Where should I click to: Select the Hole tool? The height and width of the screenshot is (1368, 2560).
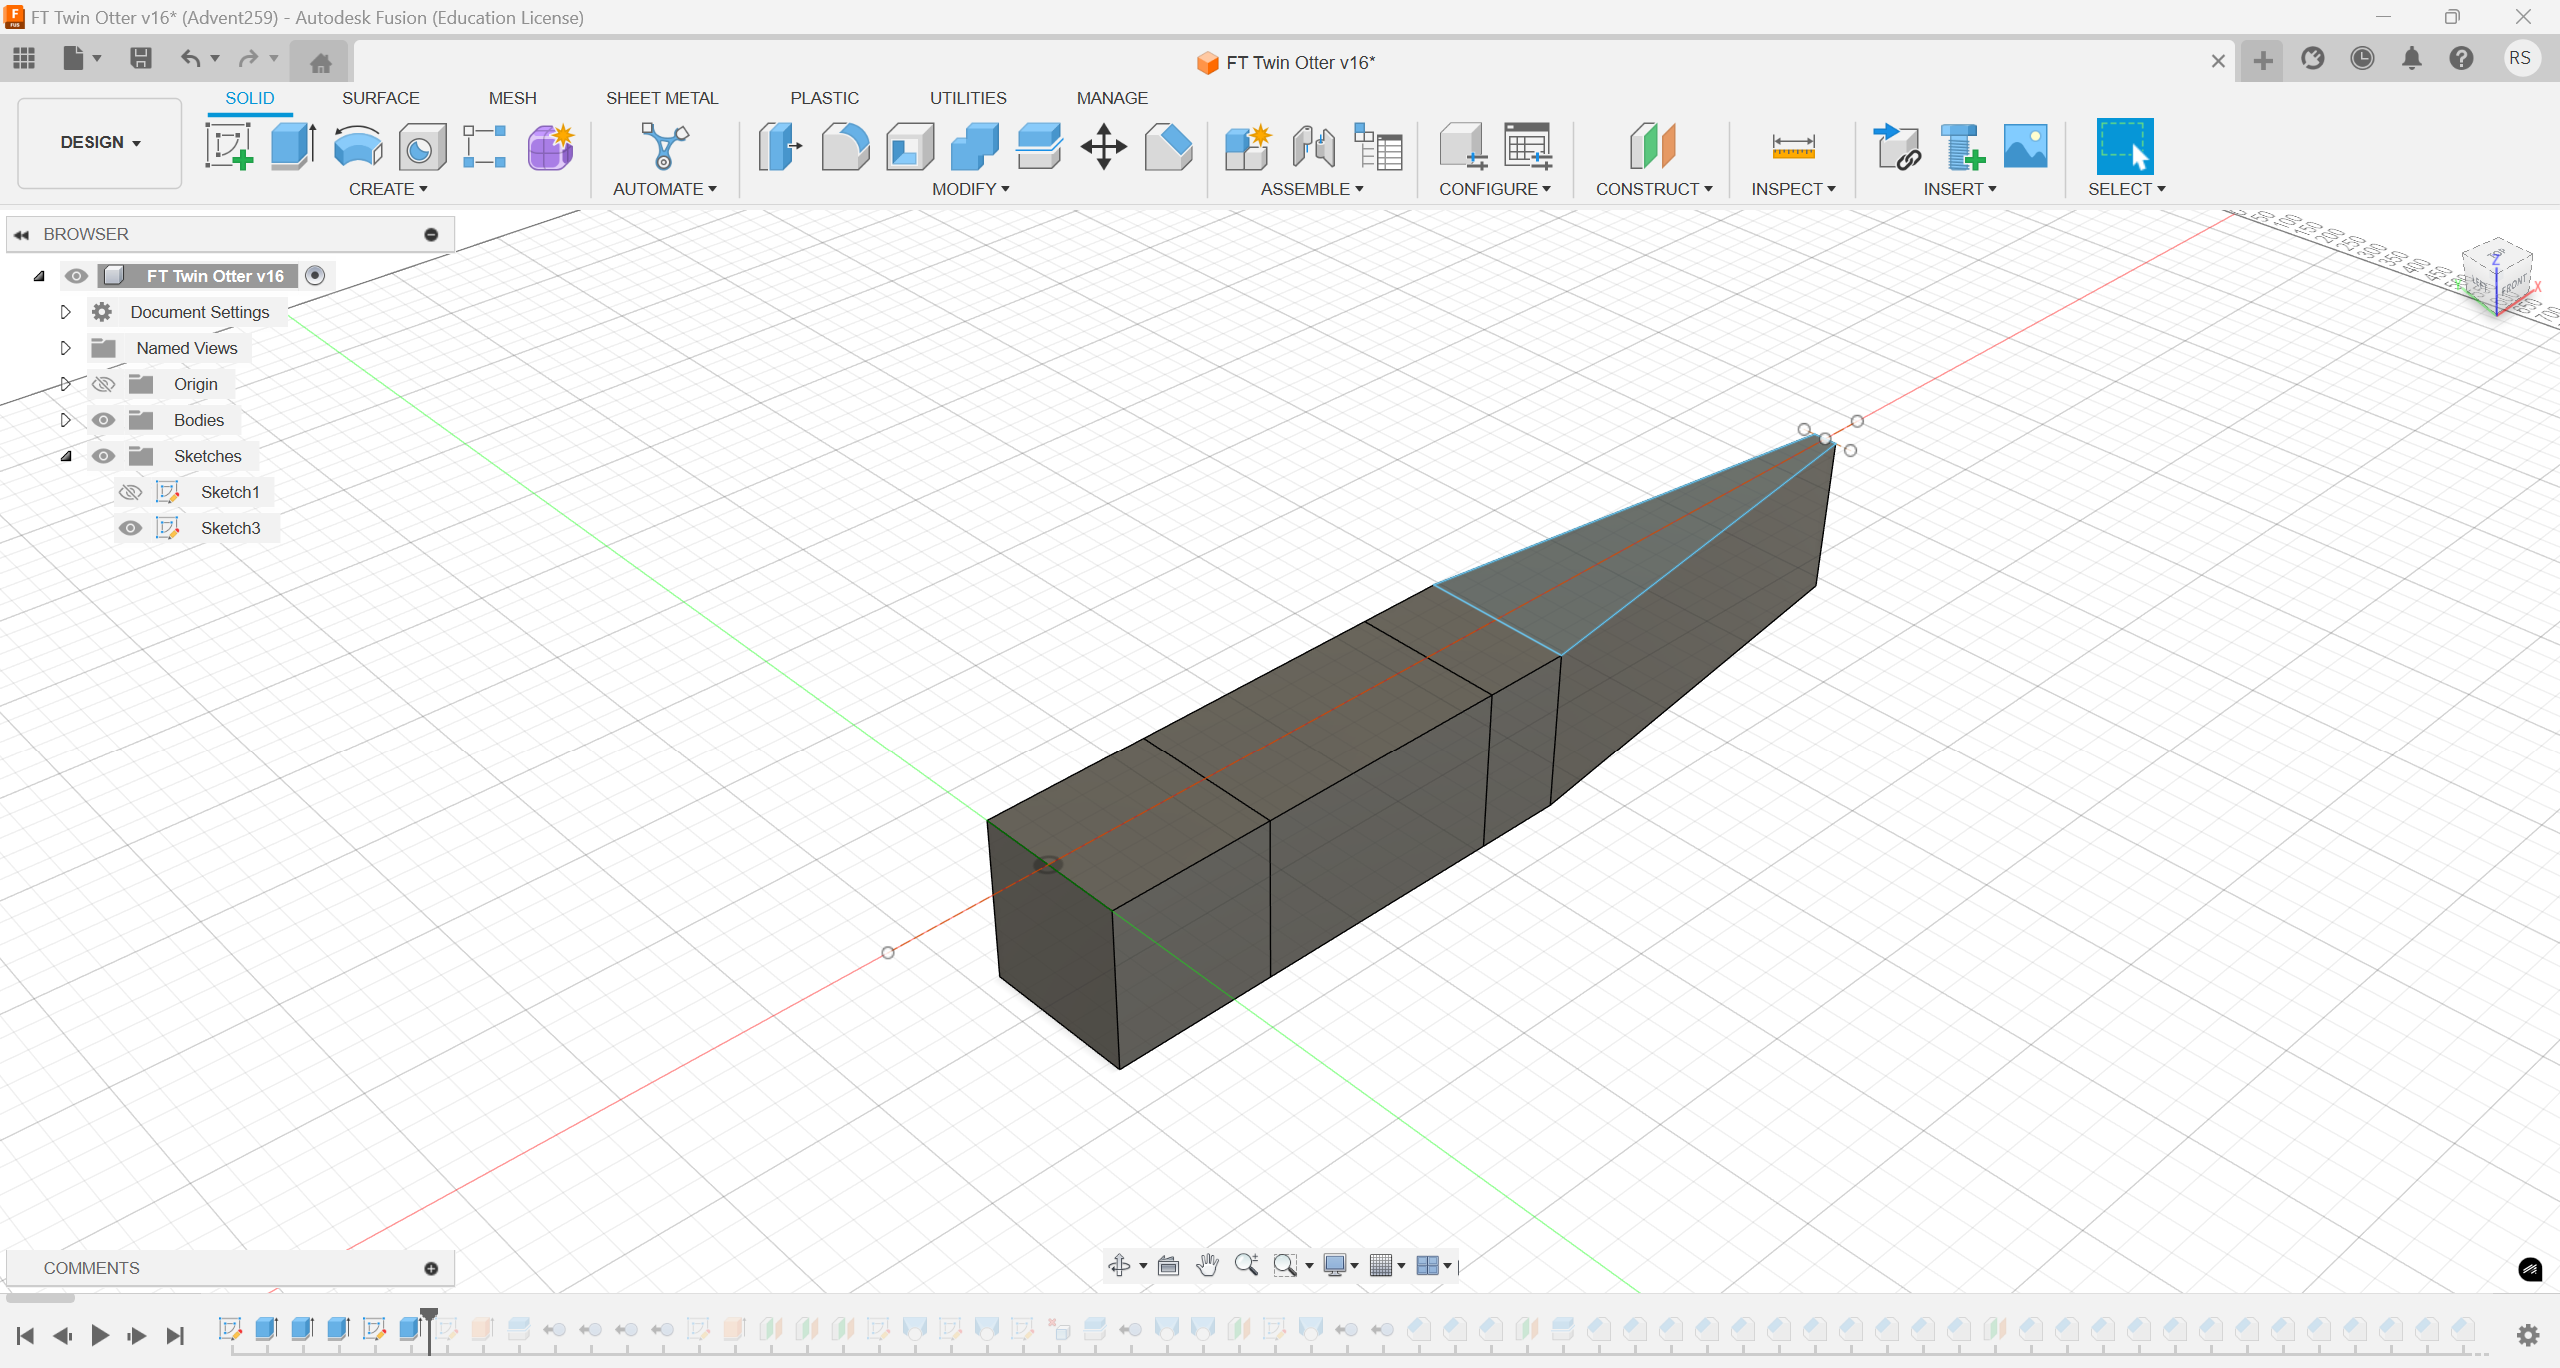(422, 147)
